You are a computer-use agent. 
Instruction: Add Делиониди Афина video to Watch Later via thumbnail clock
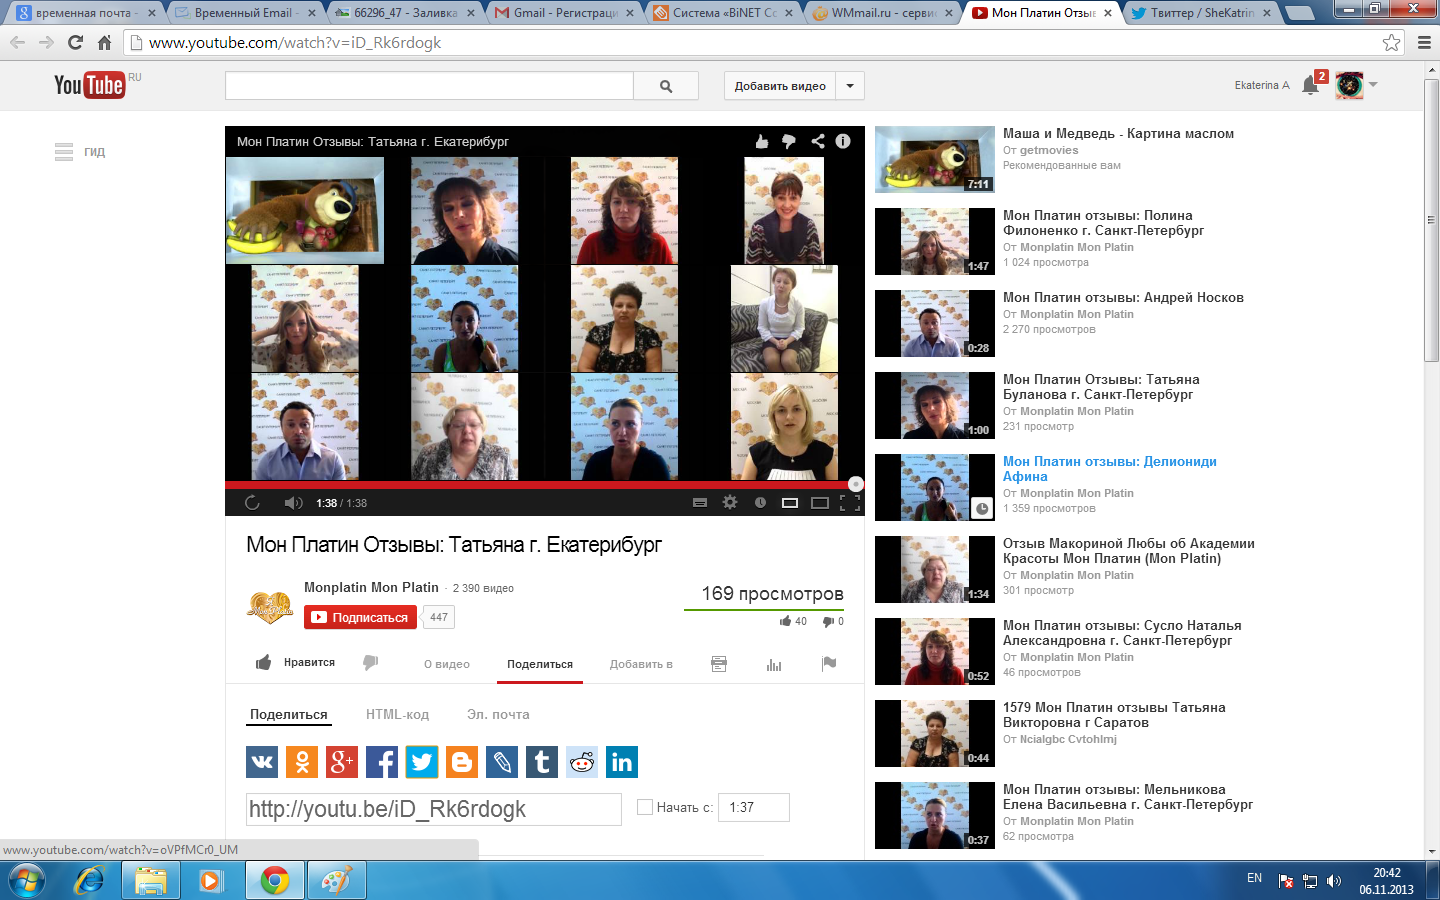982,509
